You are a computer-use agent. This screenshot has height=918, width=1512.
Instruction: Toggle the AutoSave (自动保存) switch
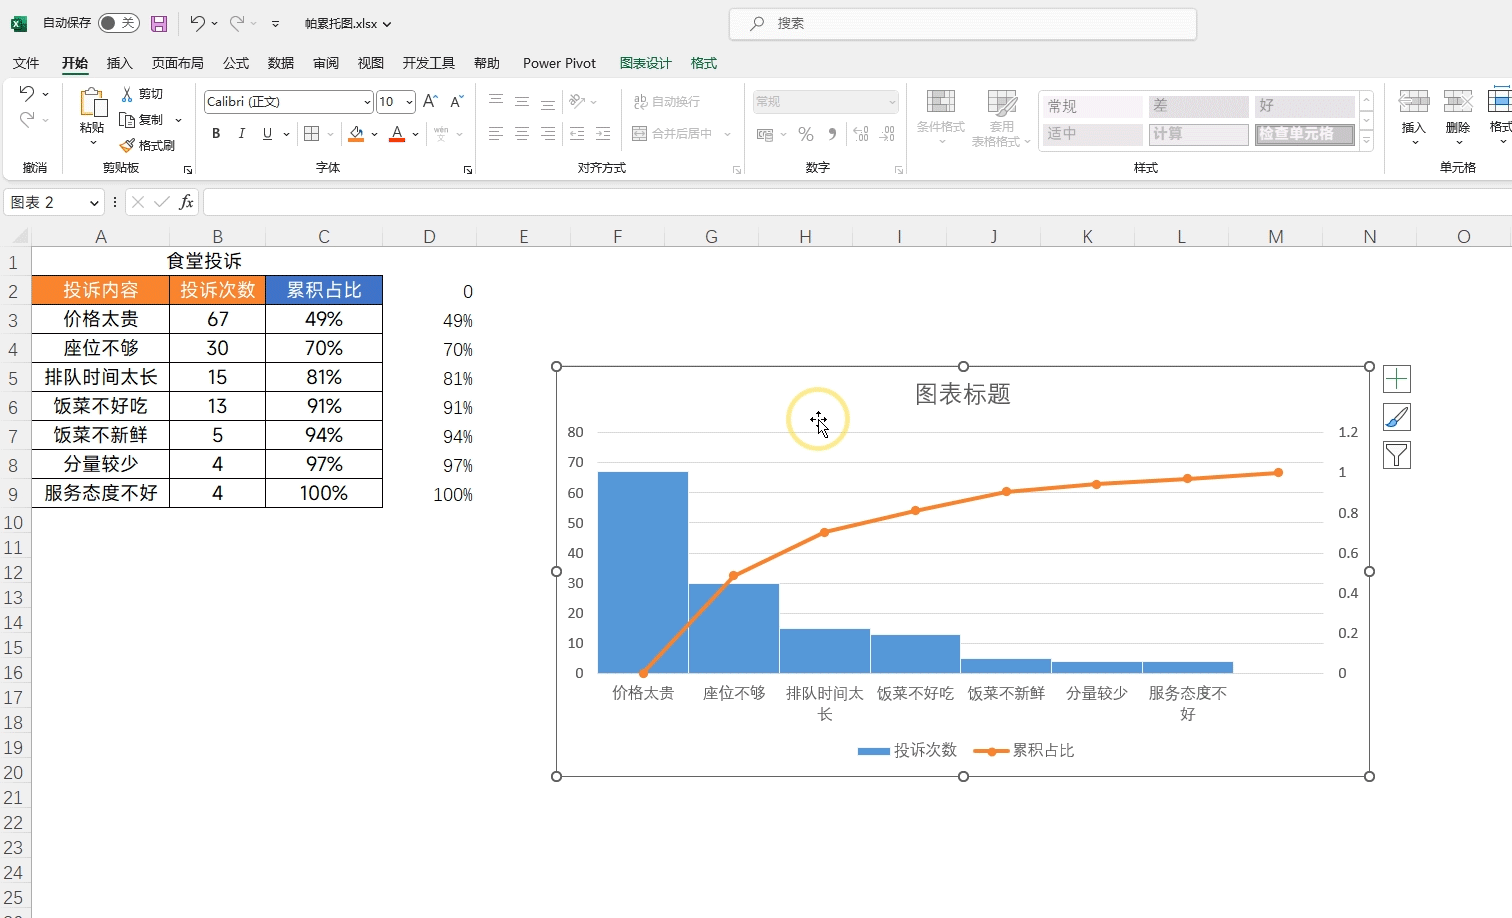pos(118,23)
